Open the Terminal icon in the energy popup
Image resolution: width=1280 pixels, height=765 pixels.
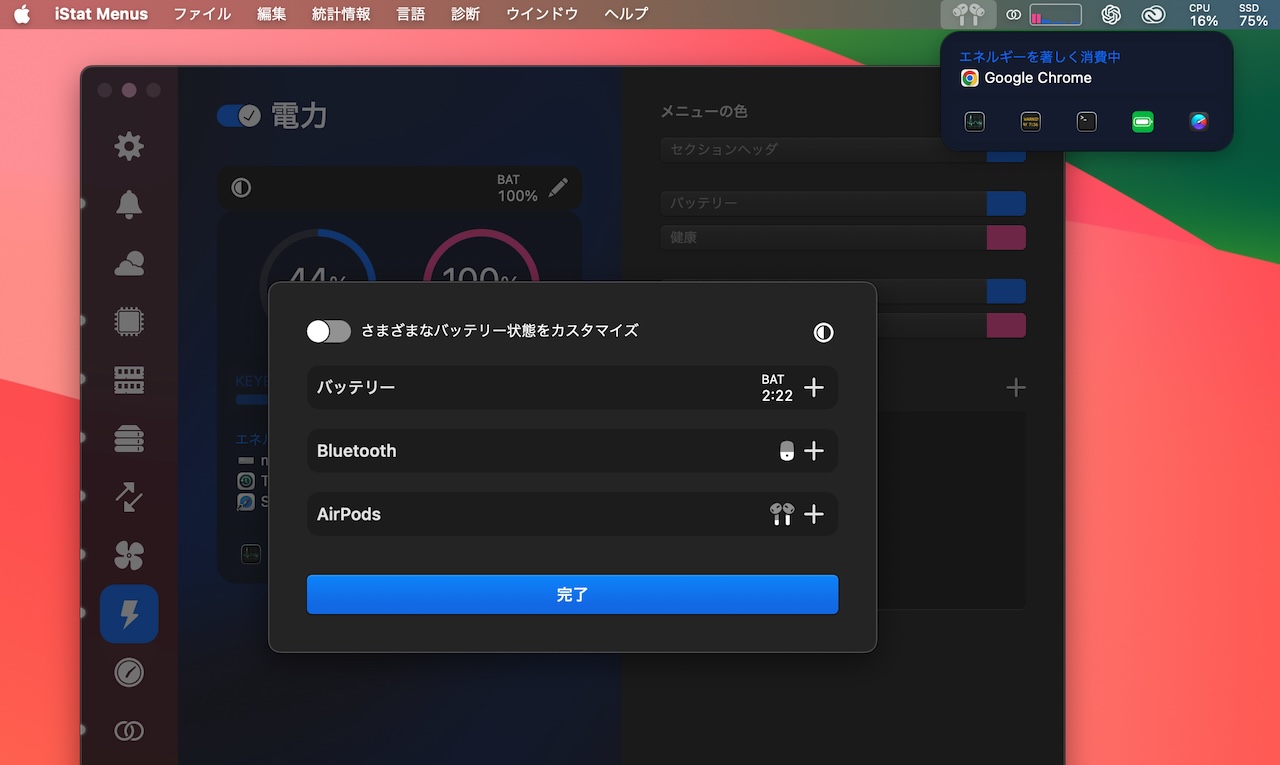click(1086, 122)
